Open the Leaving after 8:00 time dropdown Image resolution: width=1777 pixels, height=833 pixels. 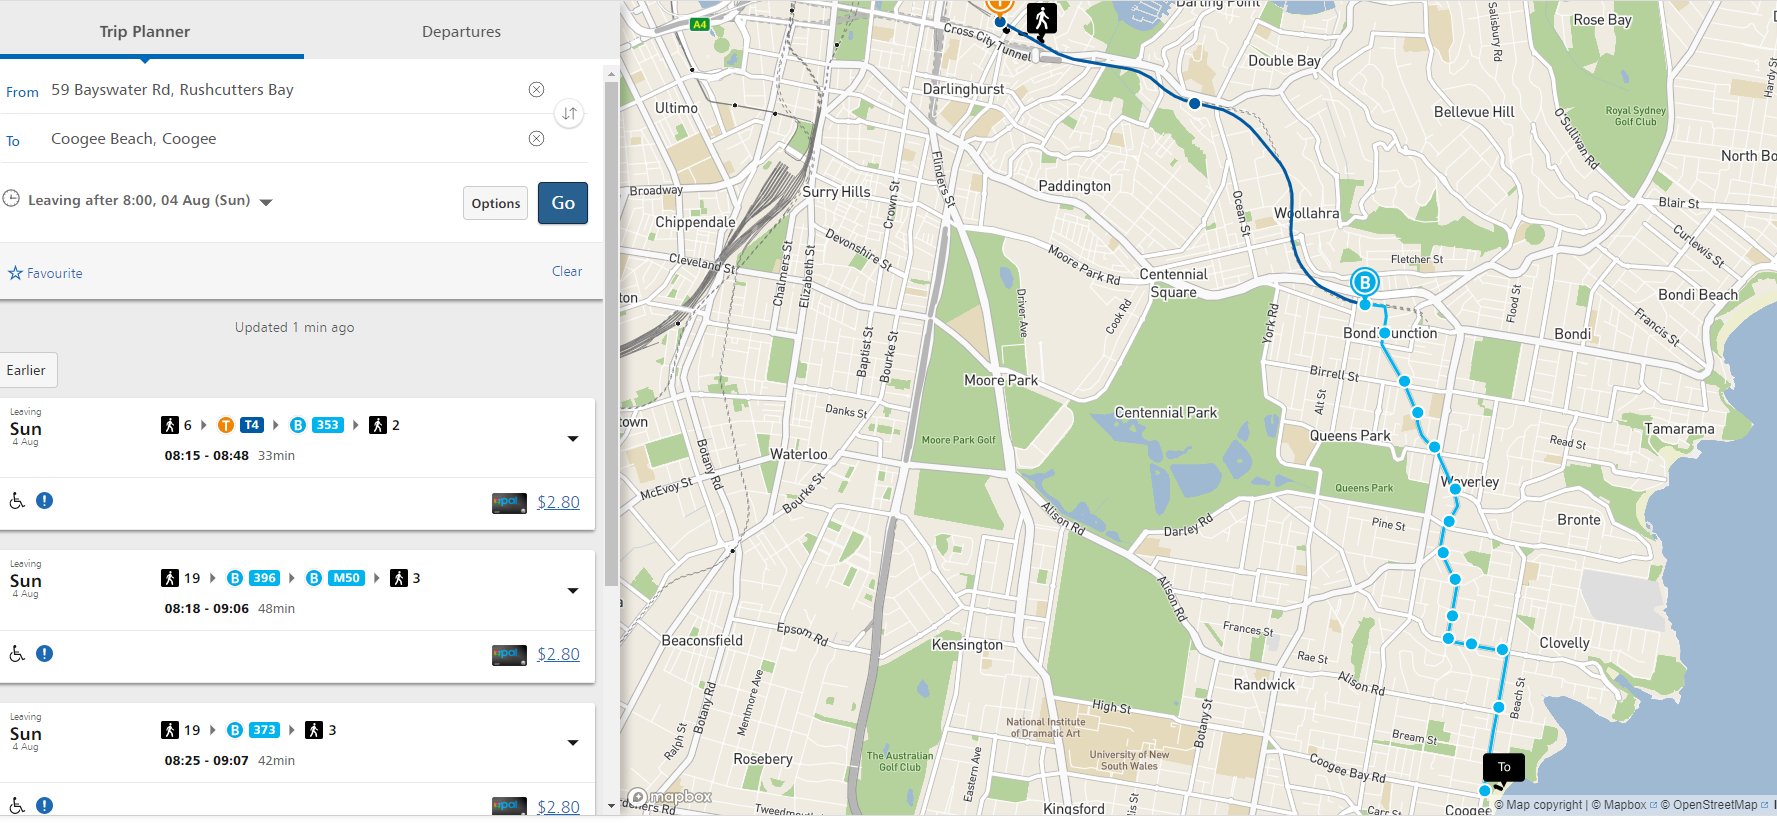(150, 200)
